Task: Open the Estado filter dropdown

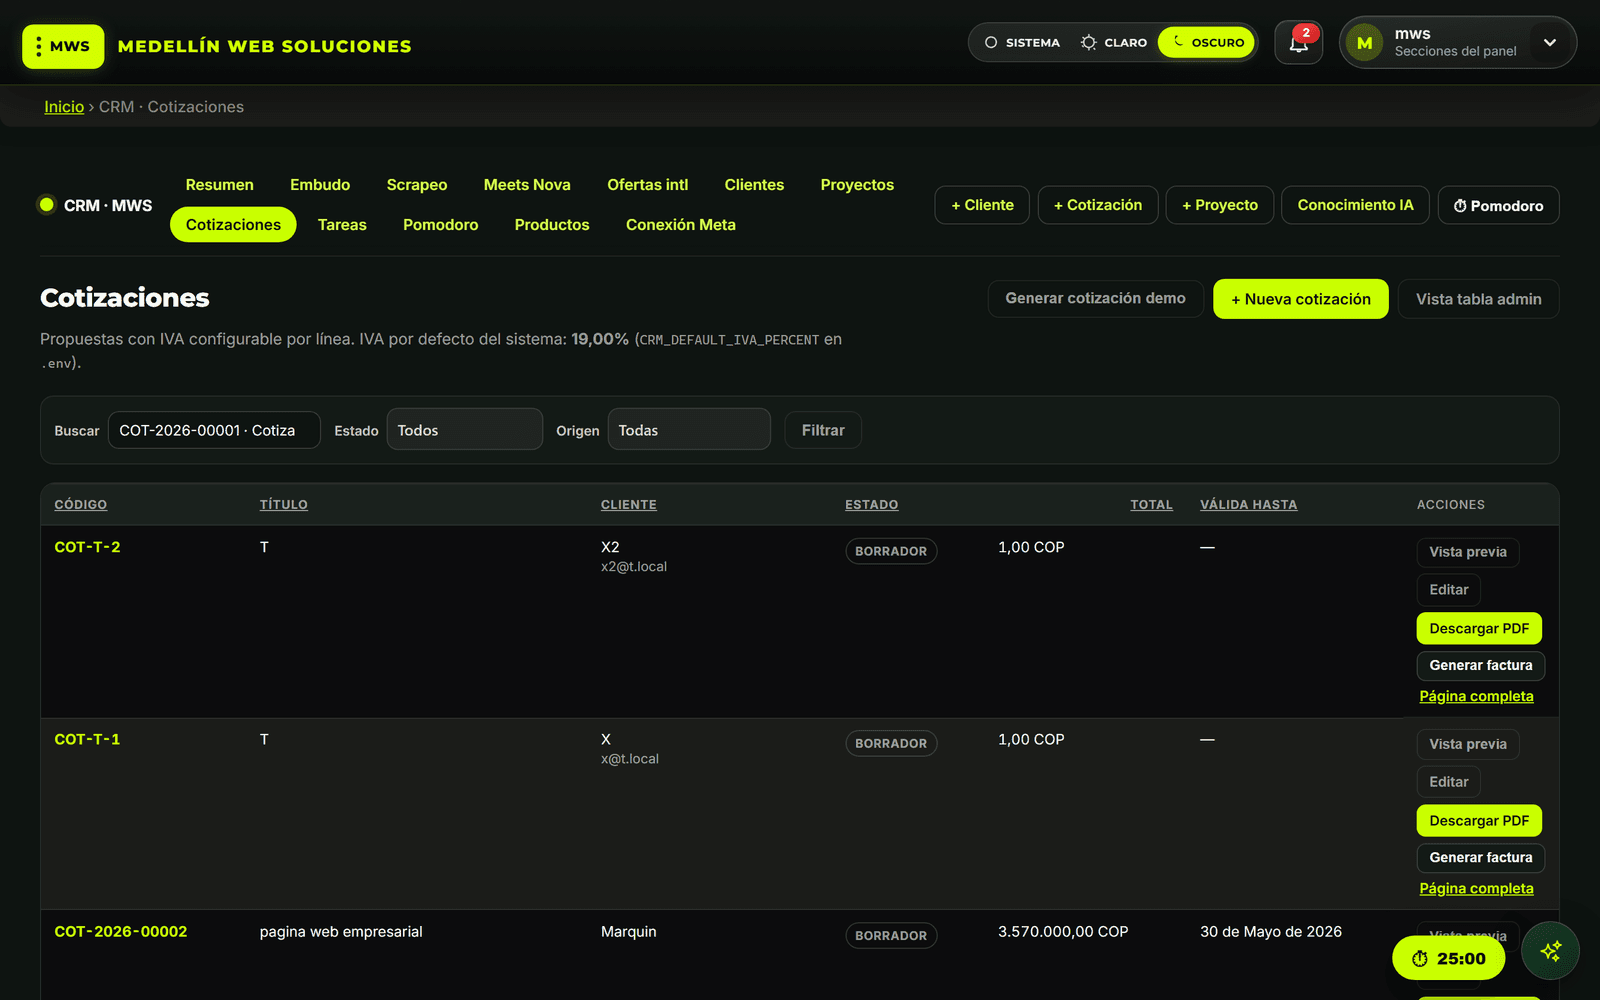Action: pos(464,430)
